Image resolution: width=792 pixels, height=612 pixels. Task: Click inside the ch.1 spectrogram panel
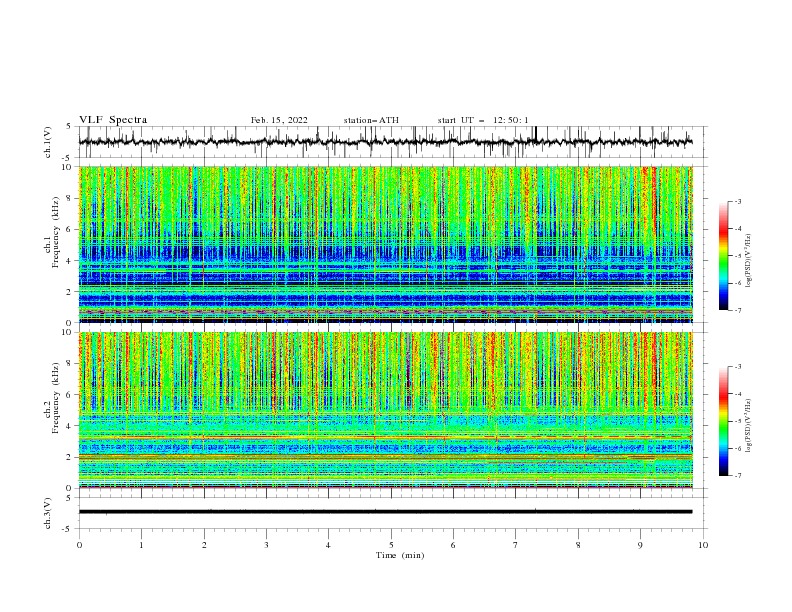386,244
